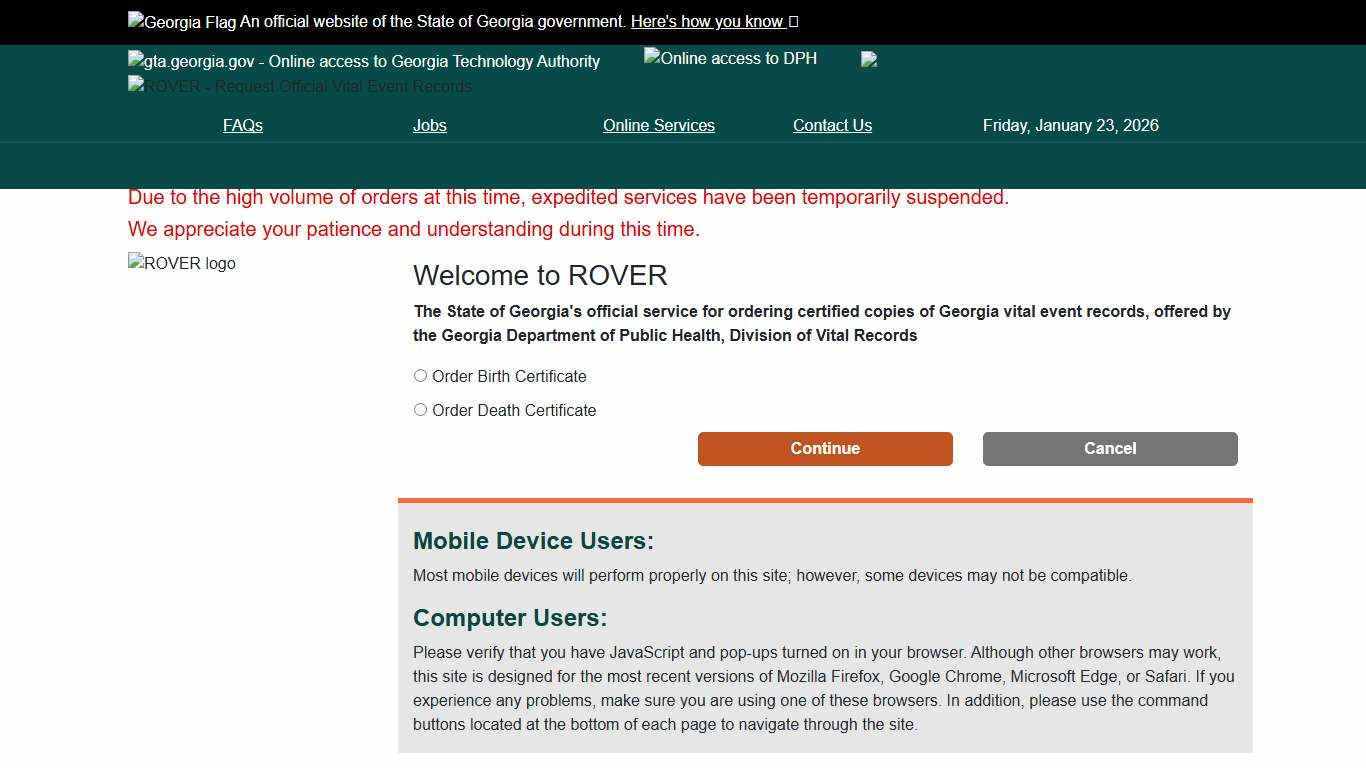The width and height of the screenshot is (1366, 768).
Task: Select Order Birth Certificate
Action: click(420, 375)
